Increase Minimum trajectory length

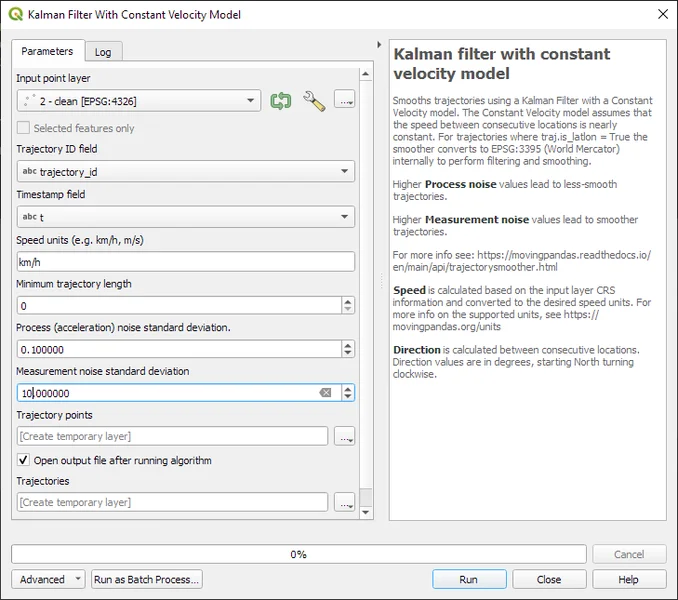(348, 301)
